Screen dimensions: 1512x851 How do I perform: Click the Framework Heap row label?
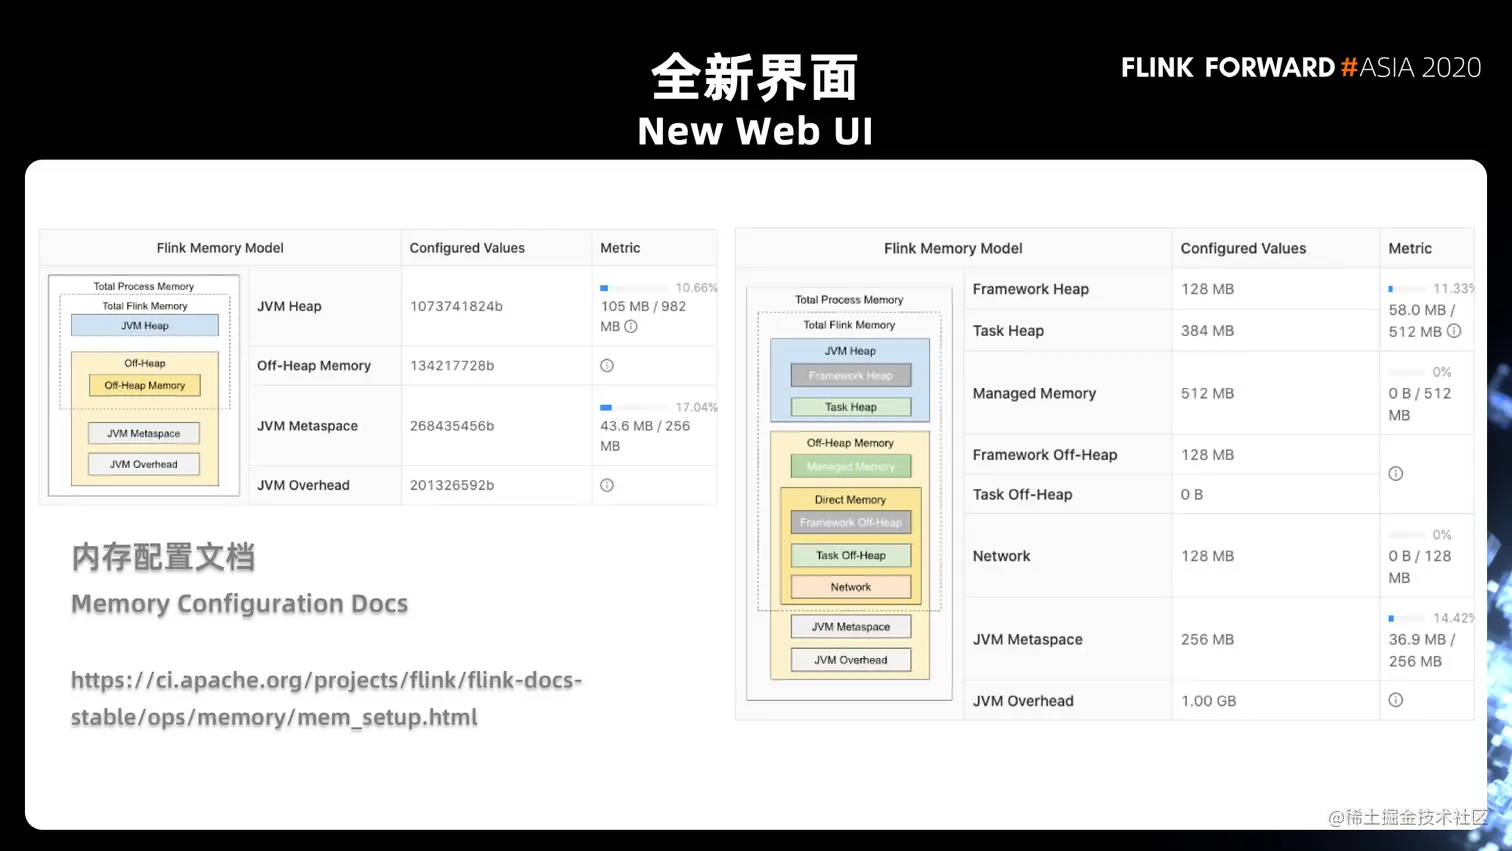coord(1031,289)
